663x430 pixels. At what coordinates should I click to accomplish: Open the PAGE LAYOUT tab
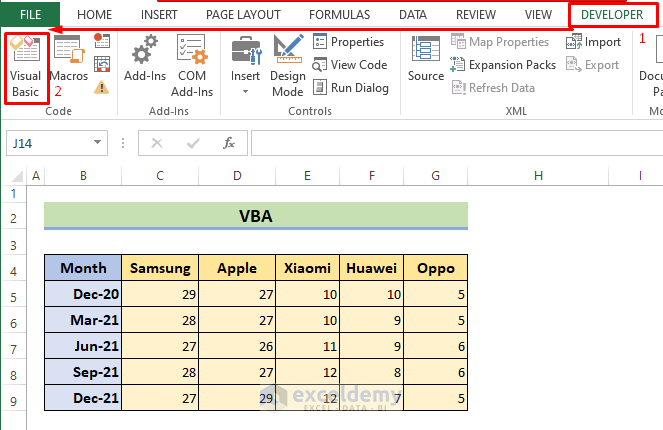point(243,15)
